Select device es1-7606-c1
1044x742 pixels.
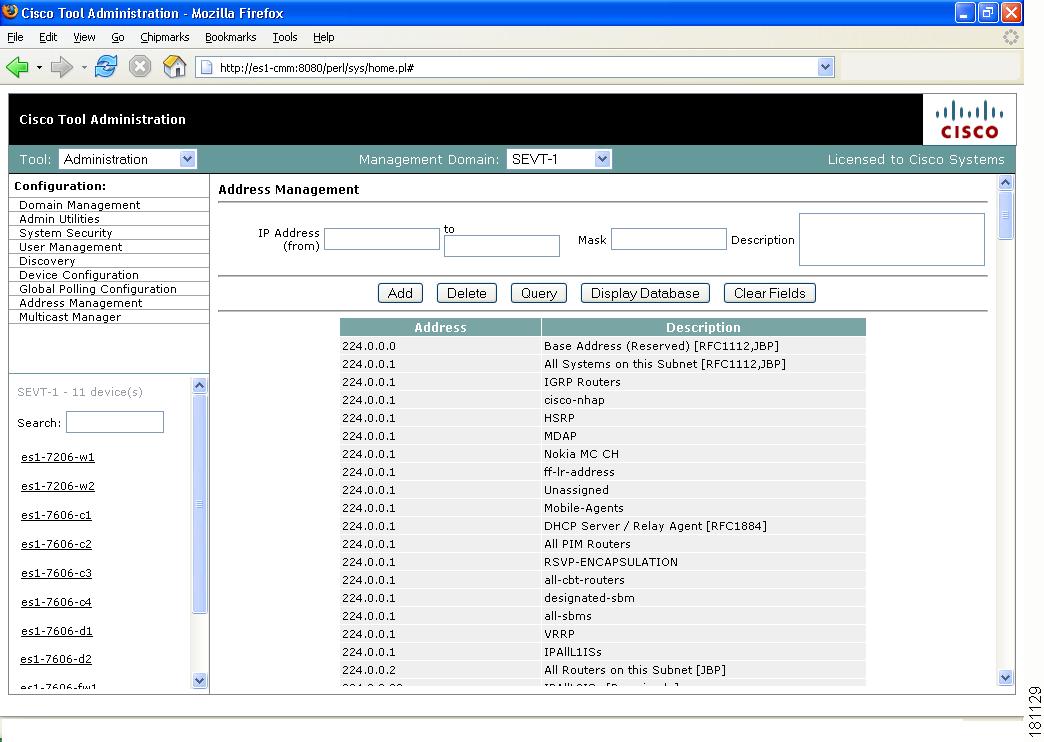point(56,515)
